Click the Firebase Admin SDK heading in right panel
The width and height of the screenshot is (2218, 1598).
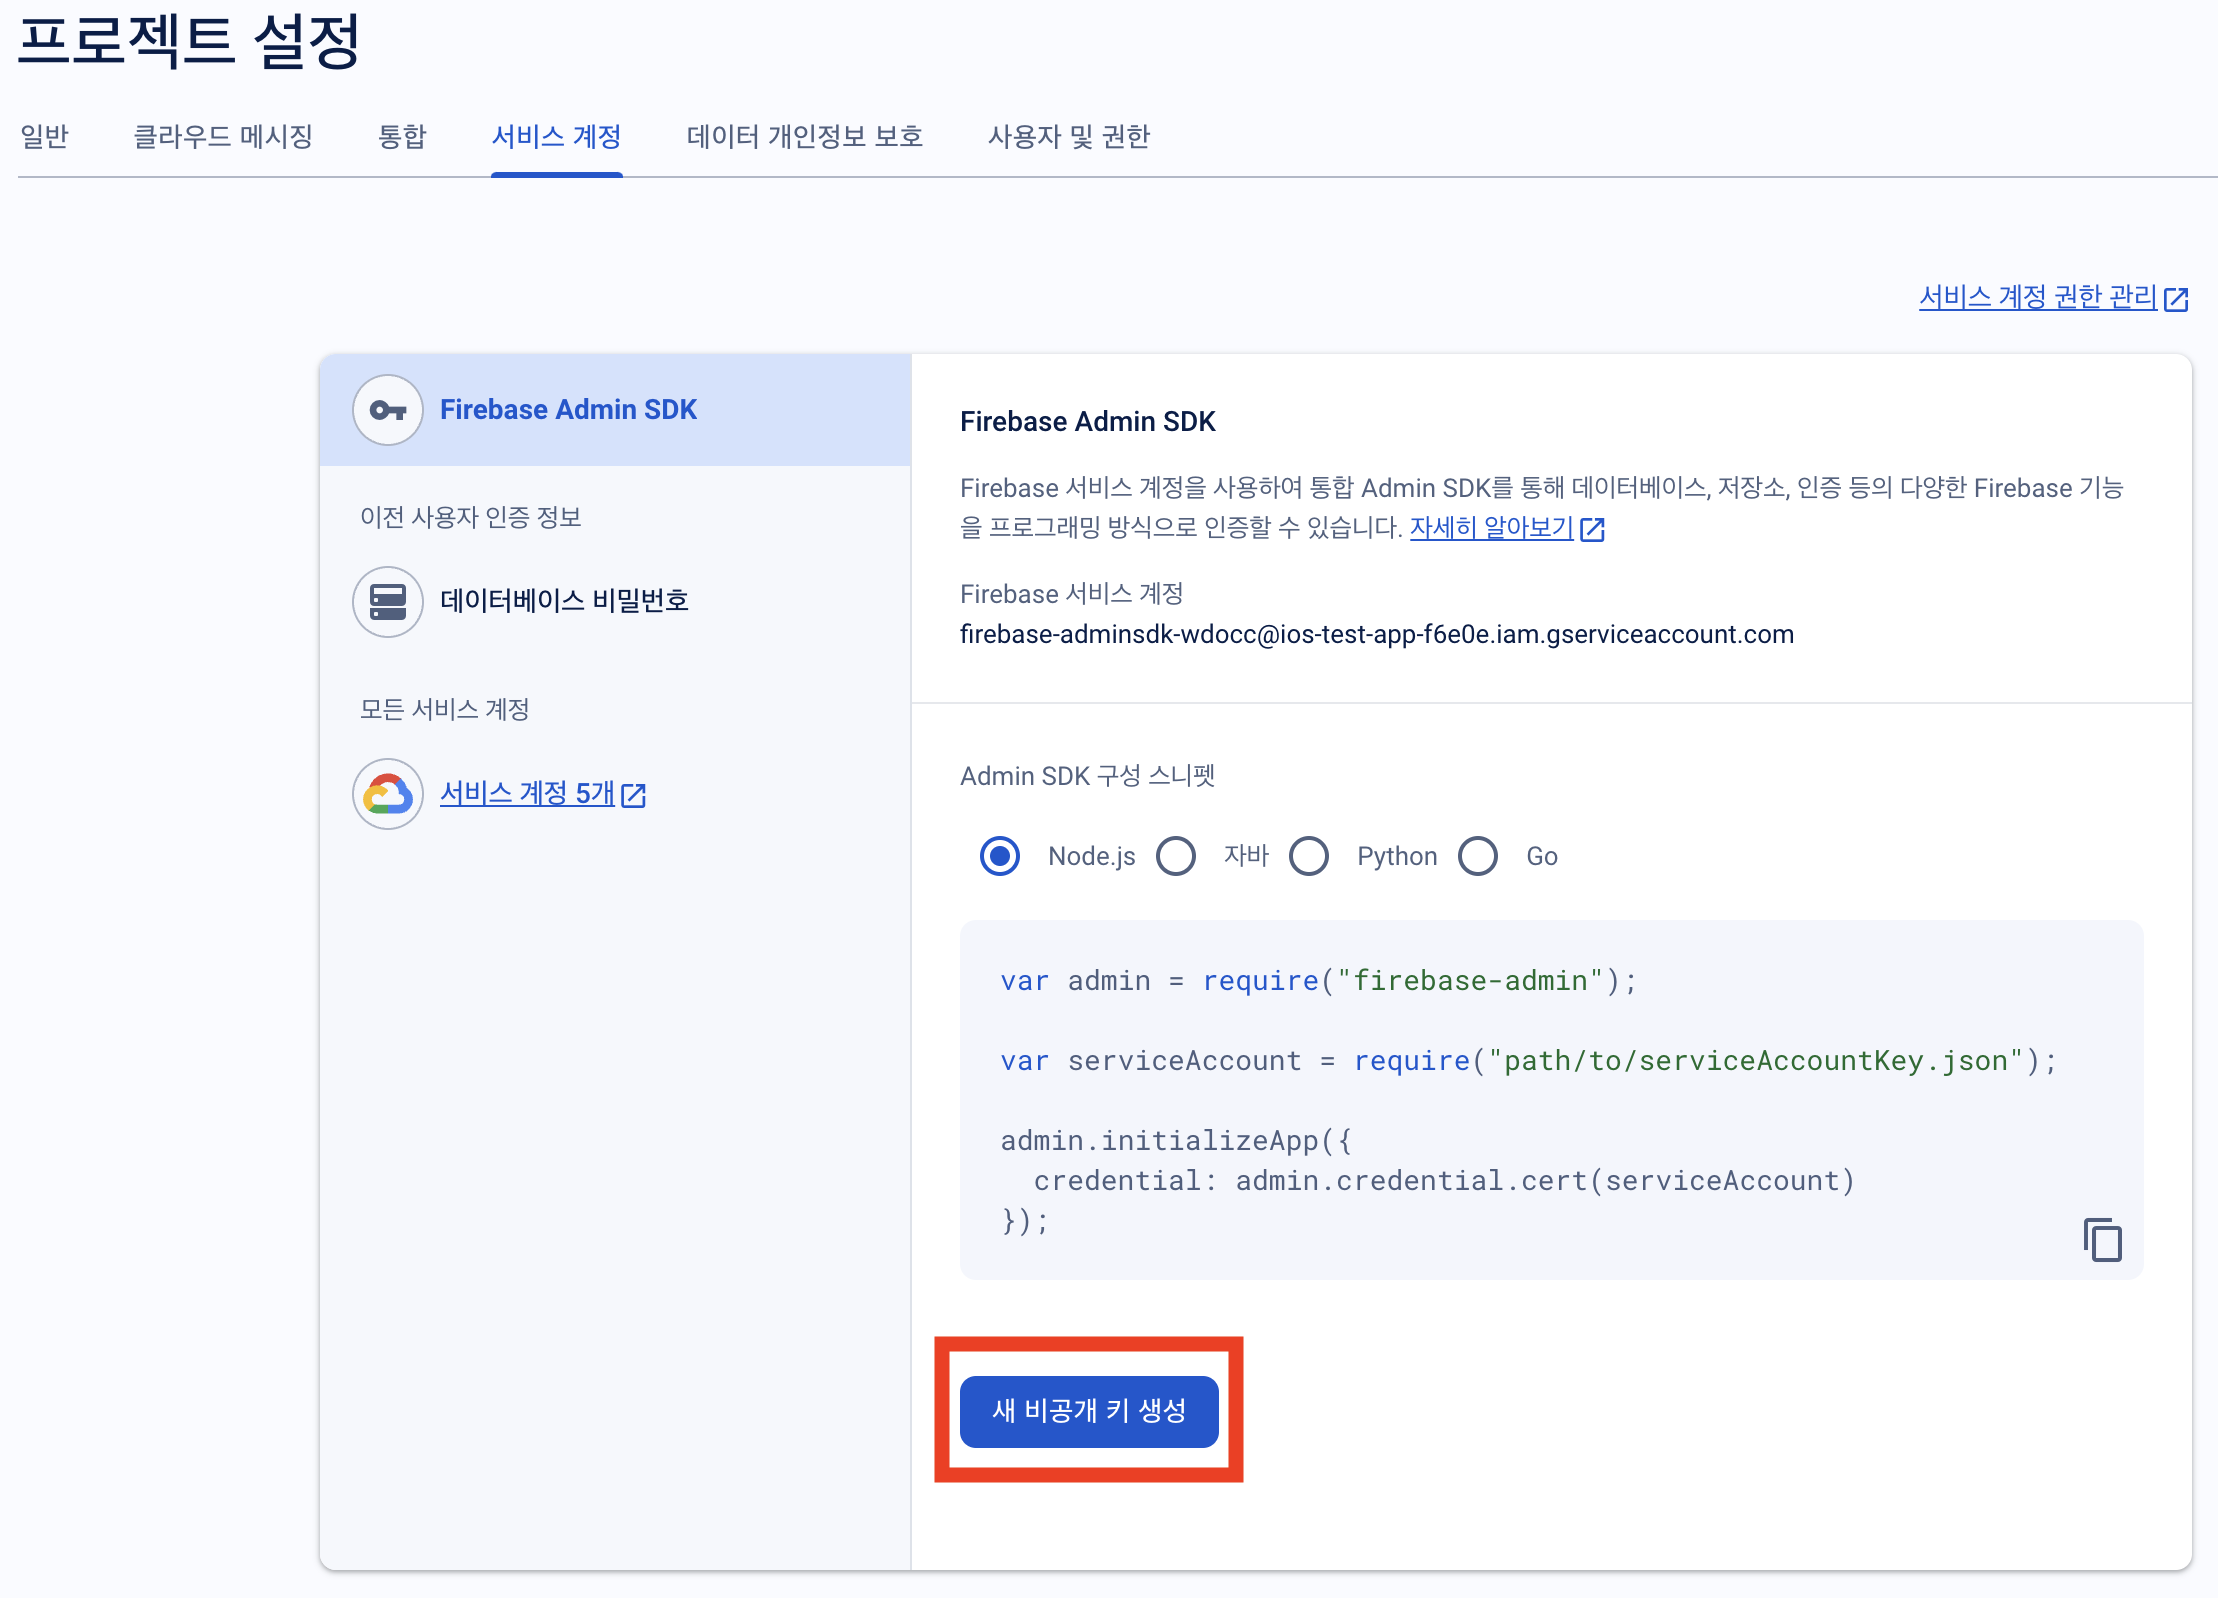1088,421
